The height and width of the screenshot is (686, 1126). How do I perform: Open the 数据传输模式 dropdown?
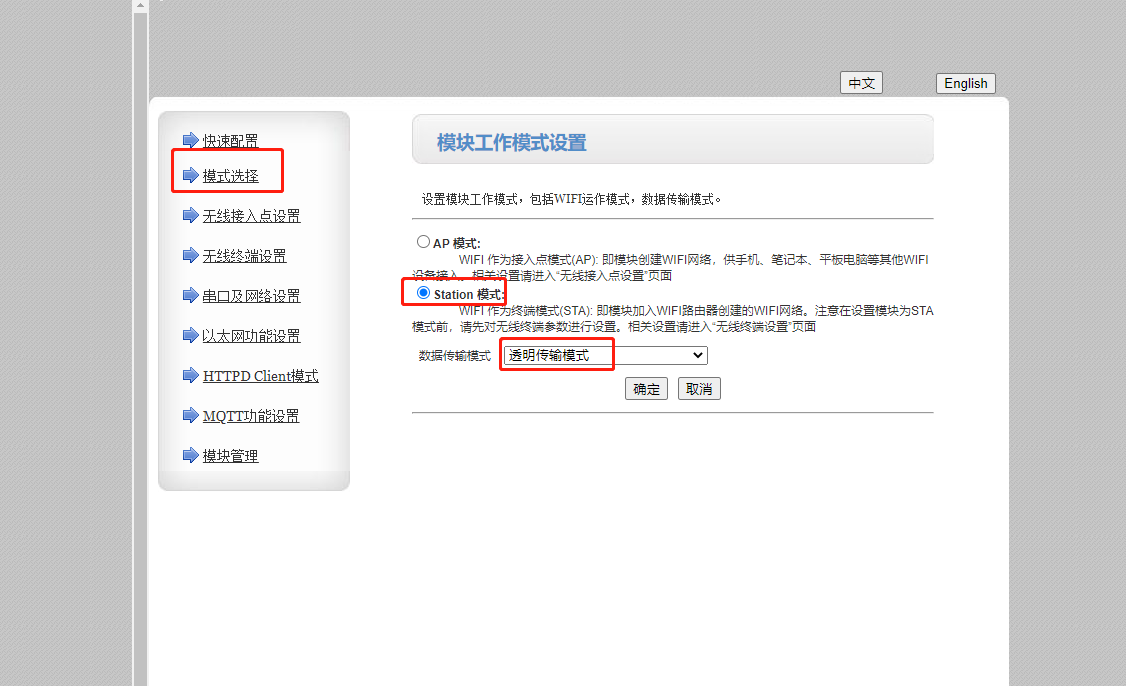click(x=605, y=355)
